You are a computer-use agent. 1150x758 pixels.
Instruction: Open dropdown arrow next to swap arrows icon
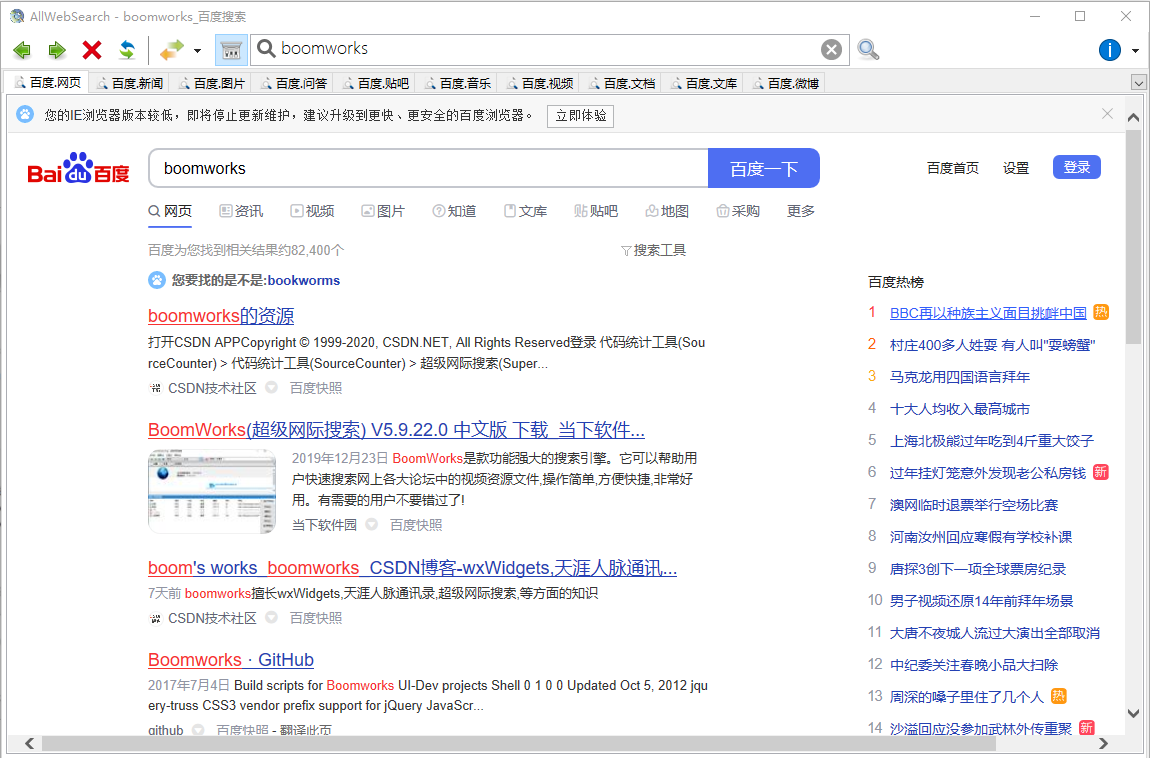tap(197, 51)
